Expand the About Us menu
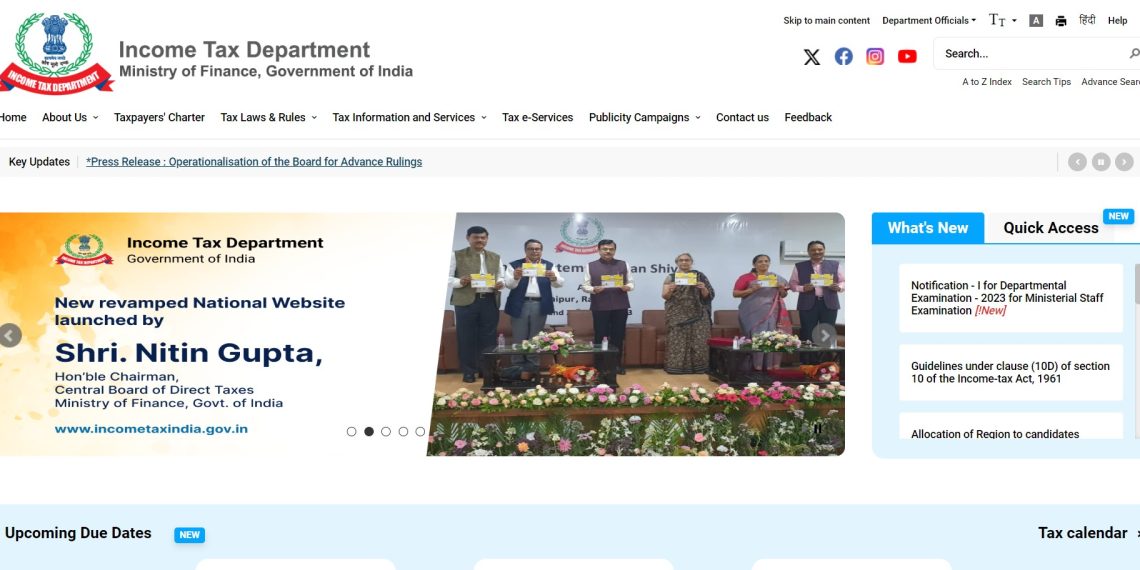Image resolution: width=1140 pixels, height=570 pixels. [70, 117]
